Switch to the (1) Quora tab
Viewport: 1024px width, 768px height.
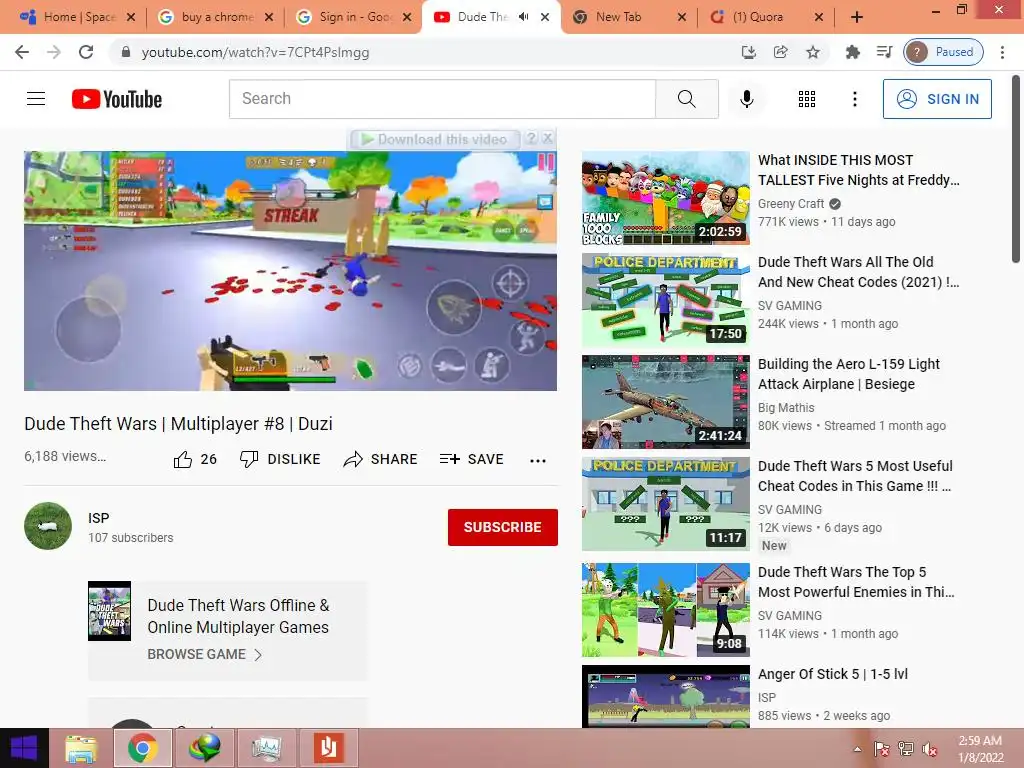pyautogui.click(x=758, y=17)
